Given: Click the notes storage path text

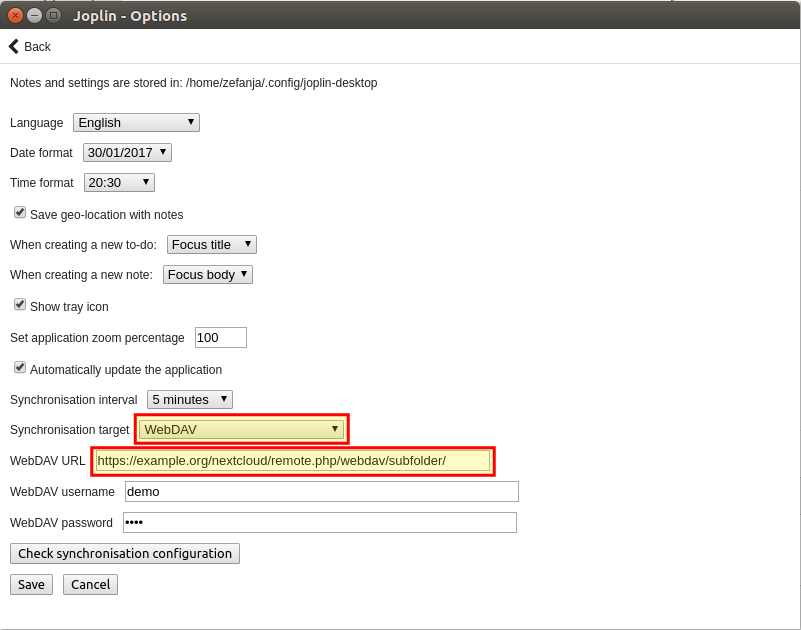Looking at the screenshot, I should pyautogui.click(x=281, y=83).
